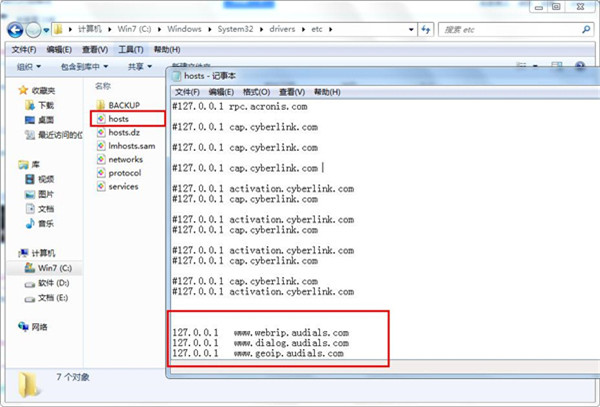The width and height of the screenshot is (600, 407).
Task: Select 计算机 node in navigation pane
Action: point(37,253)
